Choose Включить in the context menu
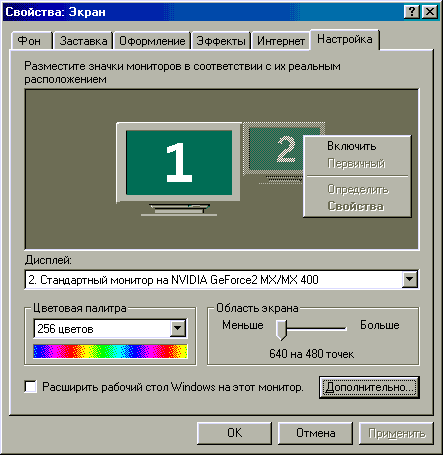 point(351,146)
